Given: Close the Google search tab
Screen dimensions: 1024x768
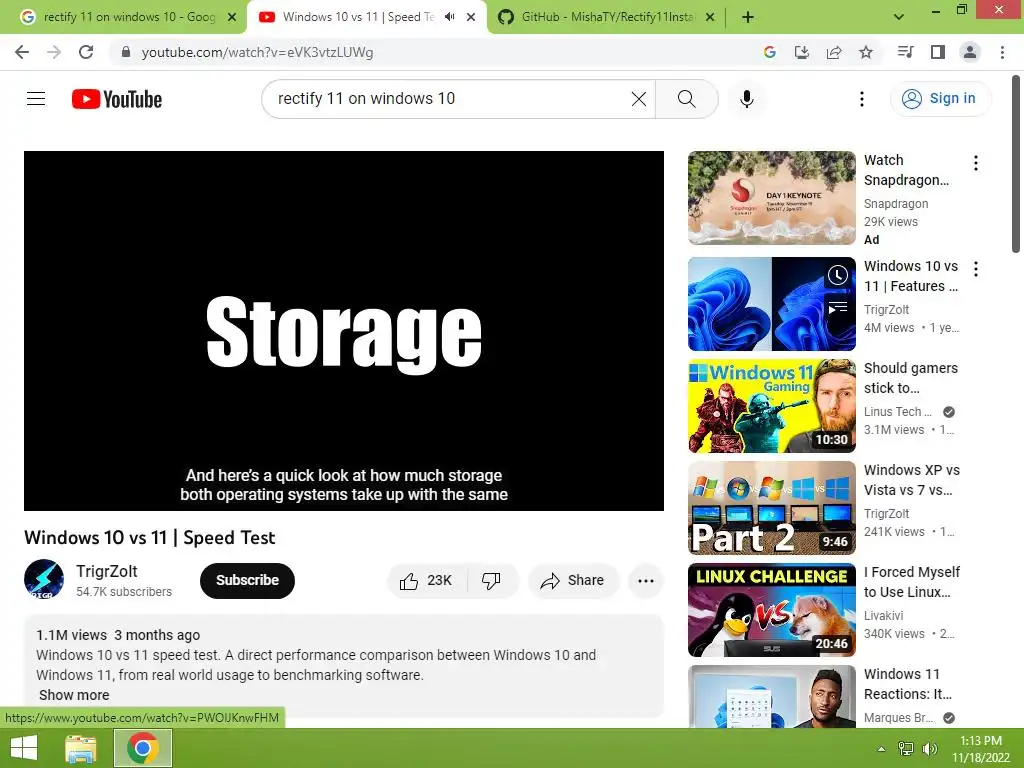Looking at the screenshot, I should (x=232, y=17).
